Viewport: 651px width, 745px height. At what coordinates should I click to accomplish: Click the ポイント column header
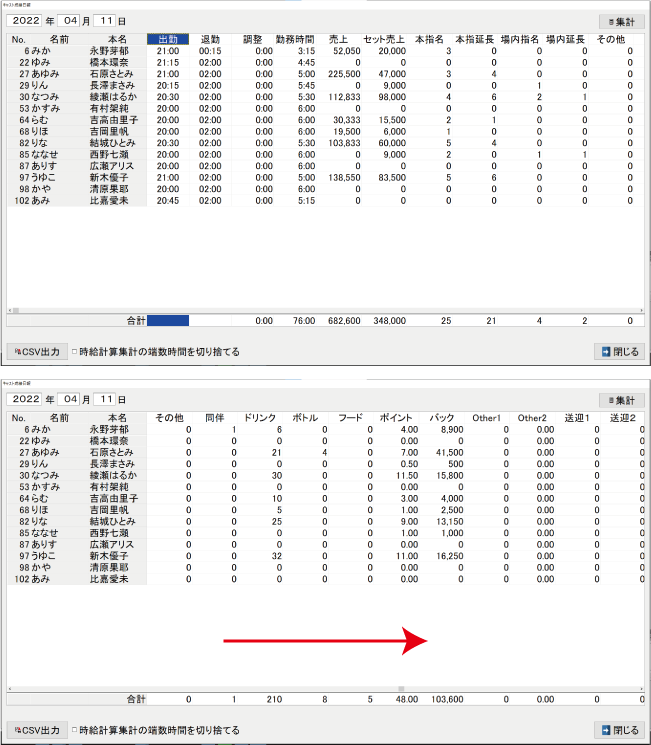point(396,418)
